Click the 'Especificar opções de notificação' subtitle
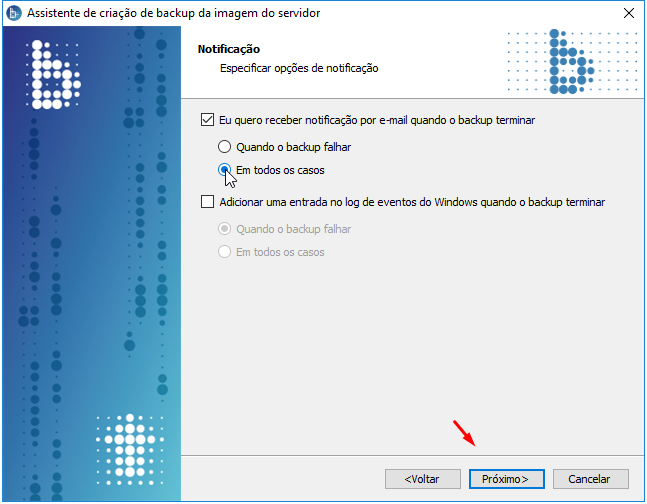The height and width of the screenshot is (504, 647). coord(299,68)
